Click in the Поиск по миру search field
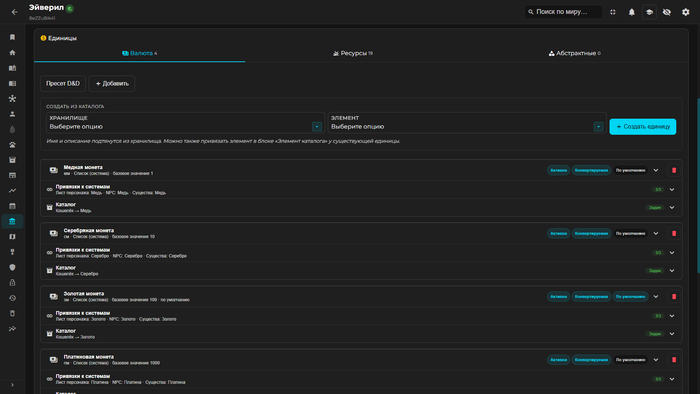 (563, 12)
